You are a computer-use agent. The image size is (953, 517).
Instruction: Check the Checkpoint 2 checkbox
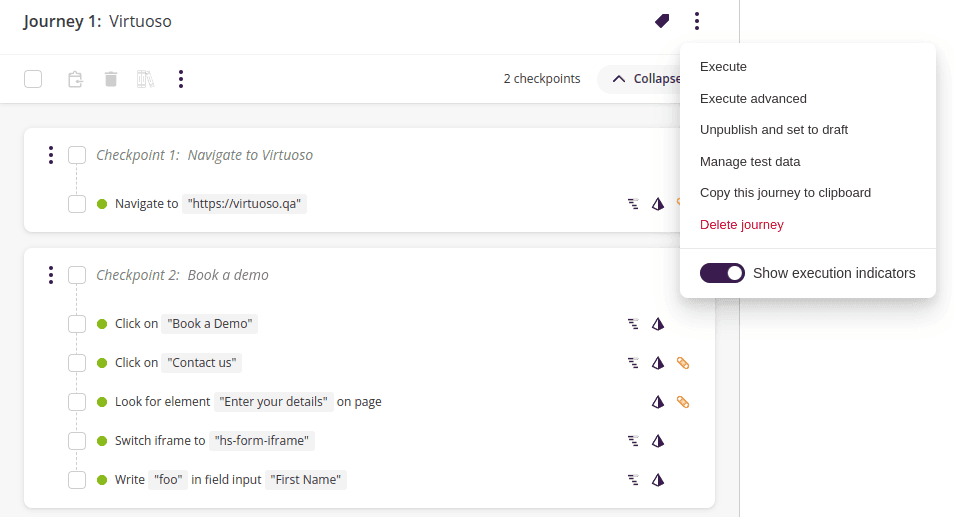pyautogui.click(x=77, y=275)
